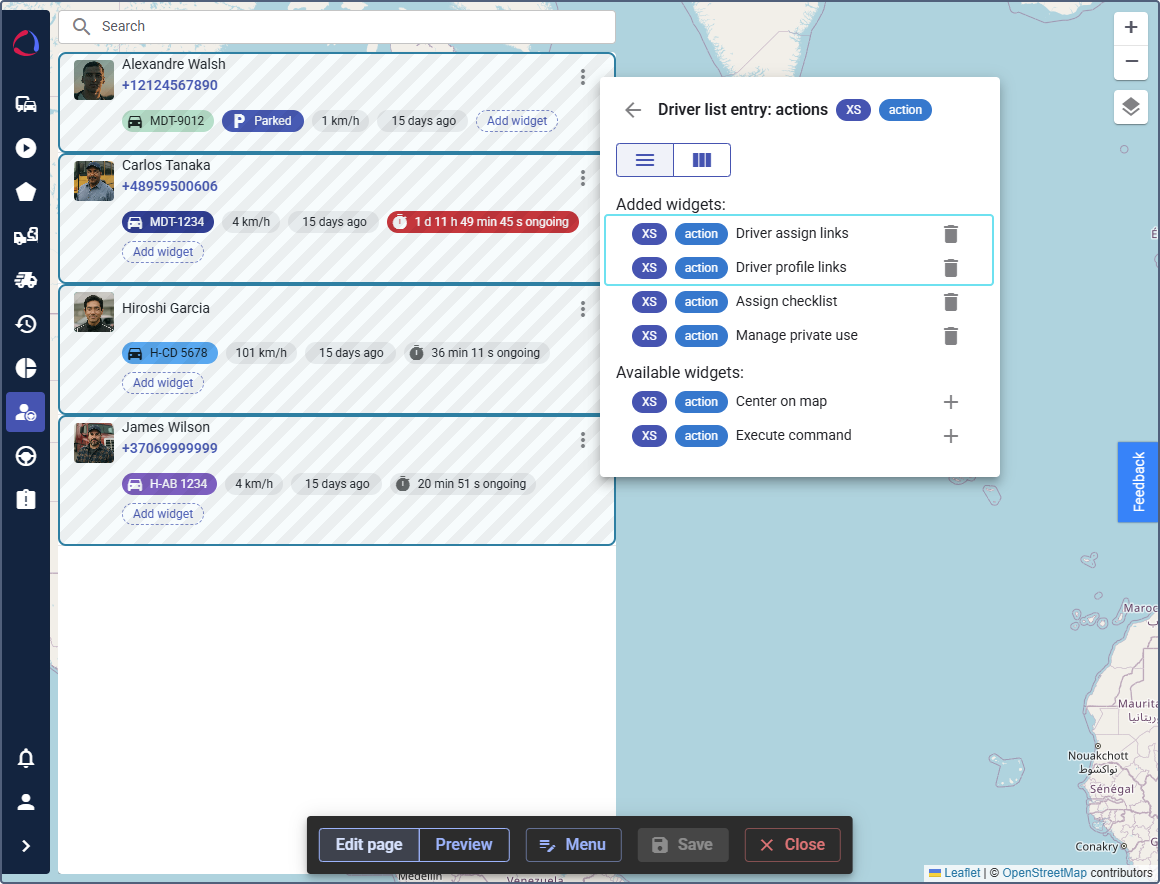
Task: Click Add widget under Carlos Tanaka
Action: pyautogui.click(x=163, y=252)
